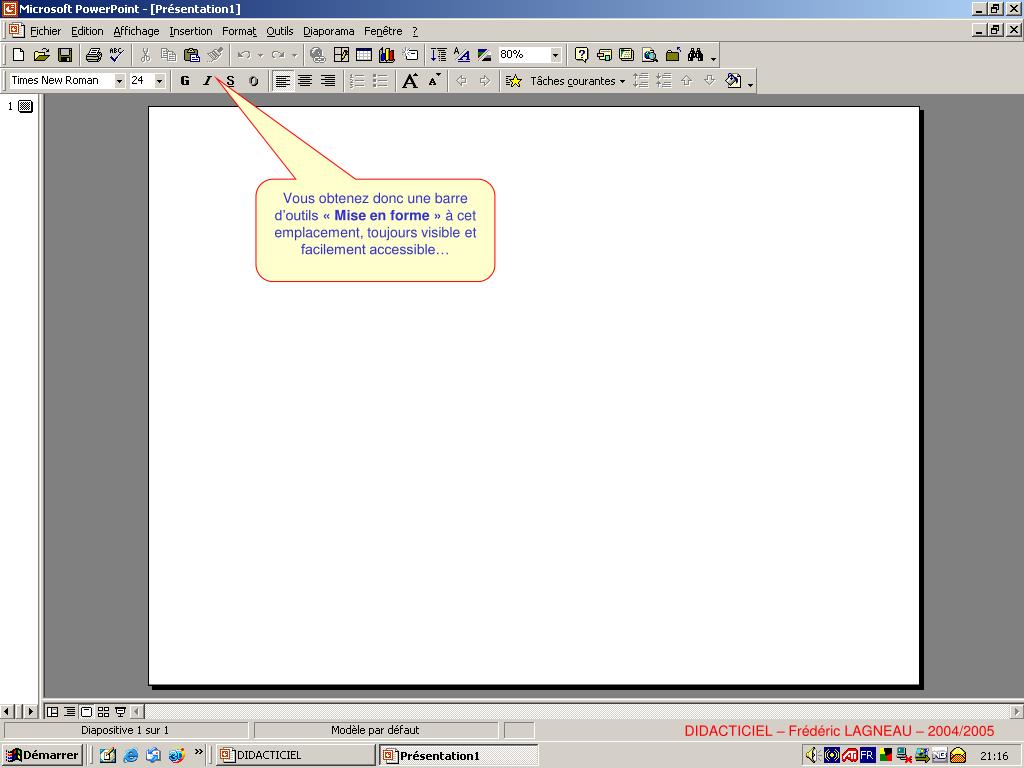Open the undo history dropdown arrow
Viewport: 1024px width, 768px height.
coord(260,55)
